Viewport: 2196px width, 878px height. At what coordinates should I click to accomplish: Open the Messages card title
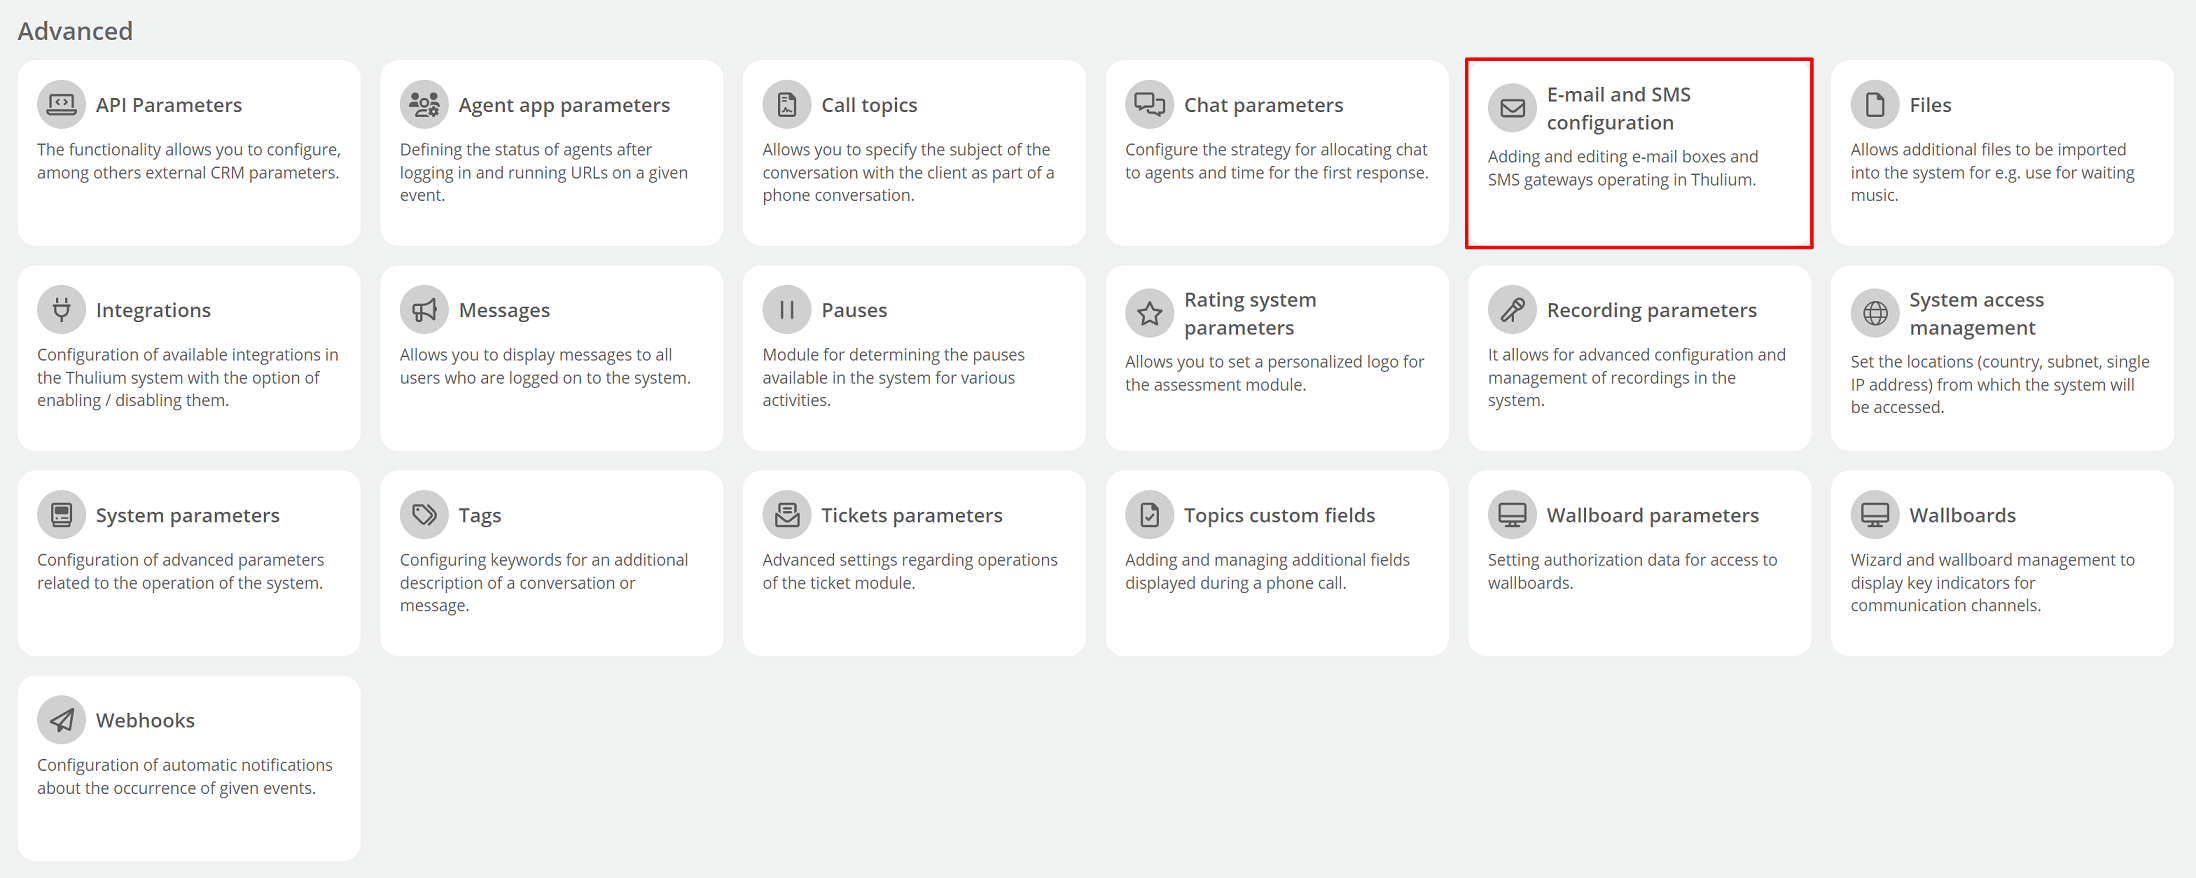click(x=504, y=310)
